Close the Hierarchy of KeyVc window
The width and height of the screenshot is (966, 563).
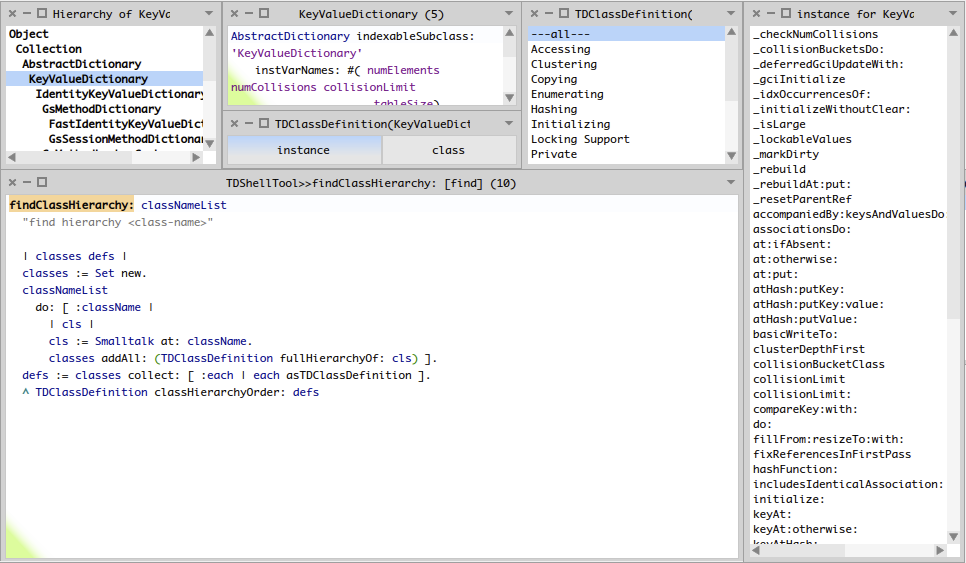pyautogui.click(x=12, y=13)
